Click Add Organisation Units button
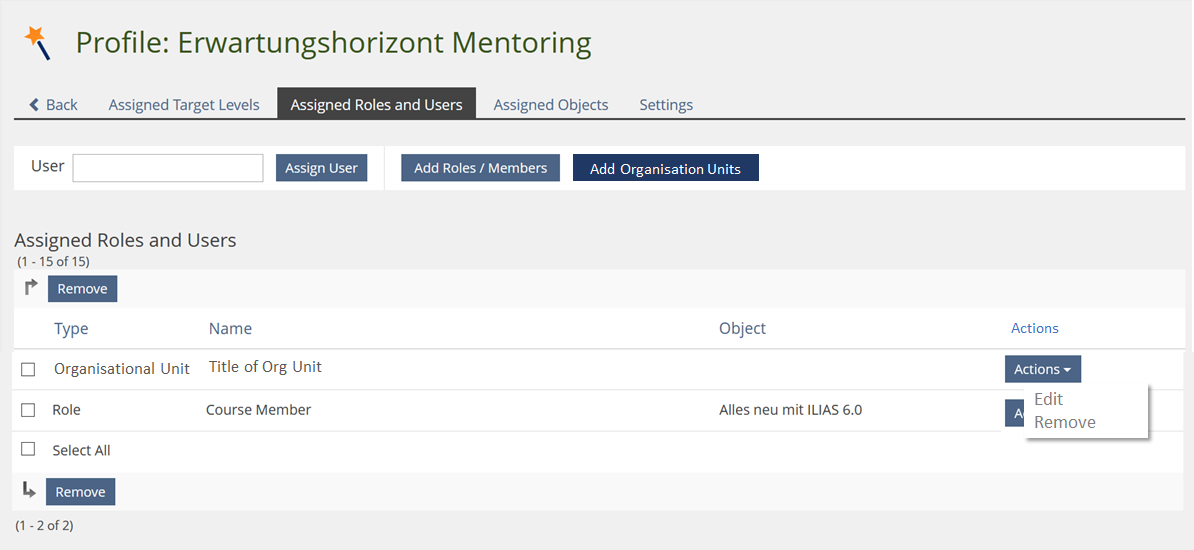The height and width of the screenshot is (550, 1194). [x=665, y=168]
